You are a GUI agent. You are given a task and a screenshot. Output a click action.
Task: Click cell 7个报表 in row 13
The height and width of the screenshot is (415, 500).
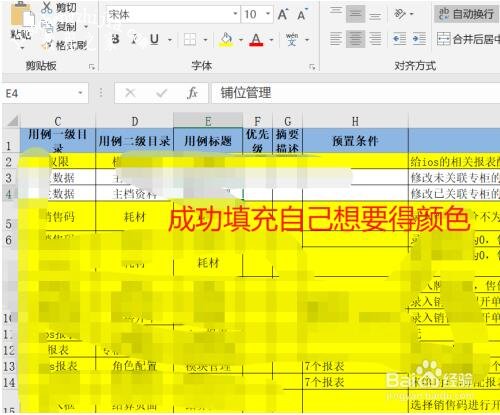coord(355,366)
